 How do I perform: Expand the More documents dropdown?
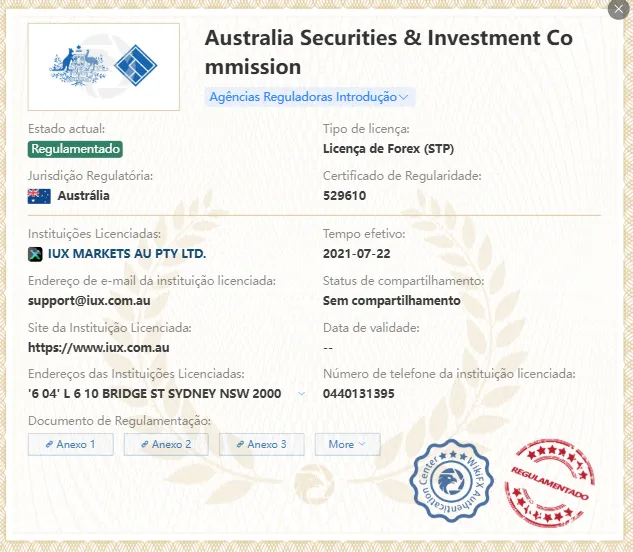[348, 445]
